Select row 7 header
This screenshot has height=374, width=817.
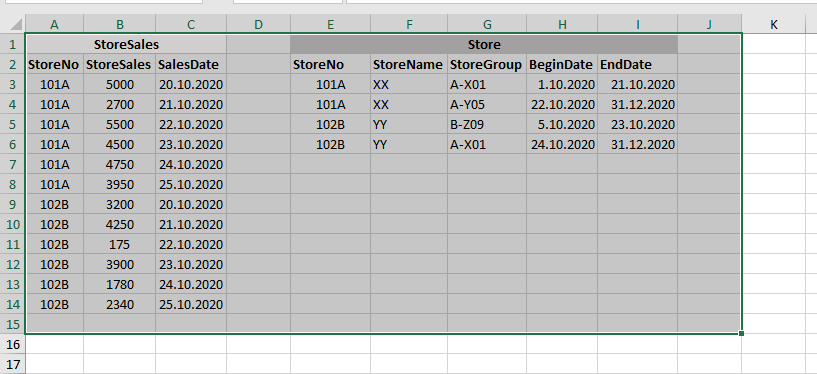click(x=13, y=164)
